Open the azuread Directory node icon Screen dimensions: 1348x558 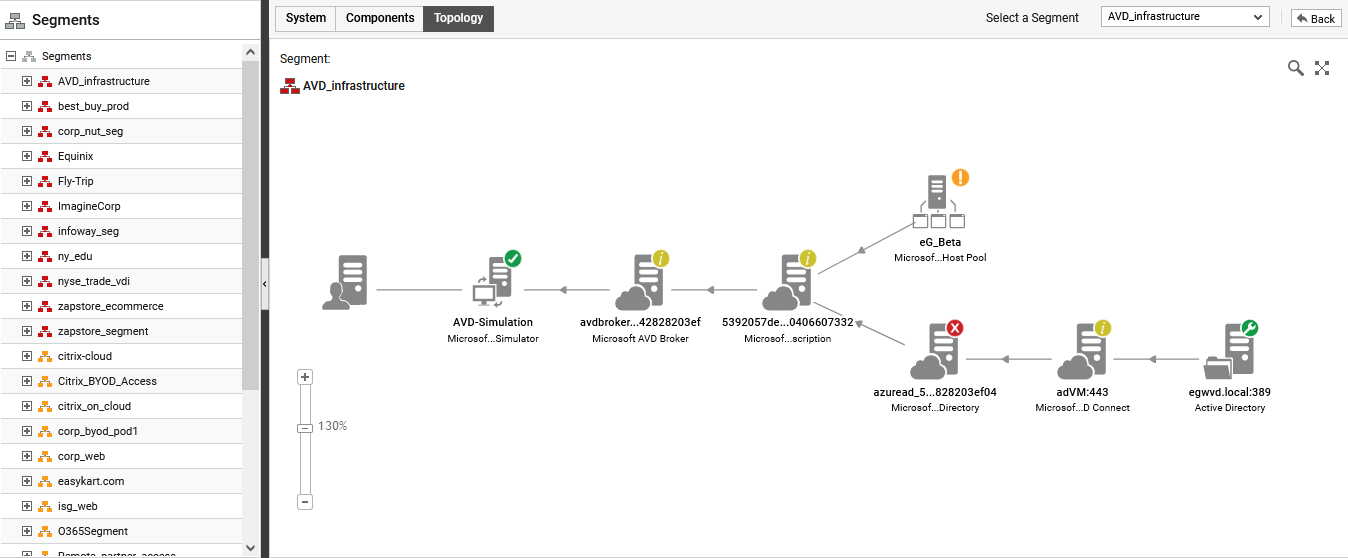(x=934, y=351)
